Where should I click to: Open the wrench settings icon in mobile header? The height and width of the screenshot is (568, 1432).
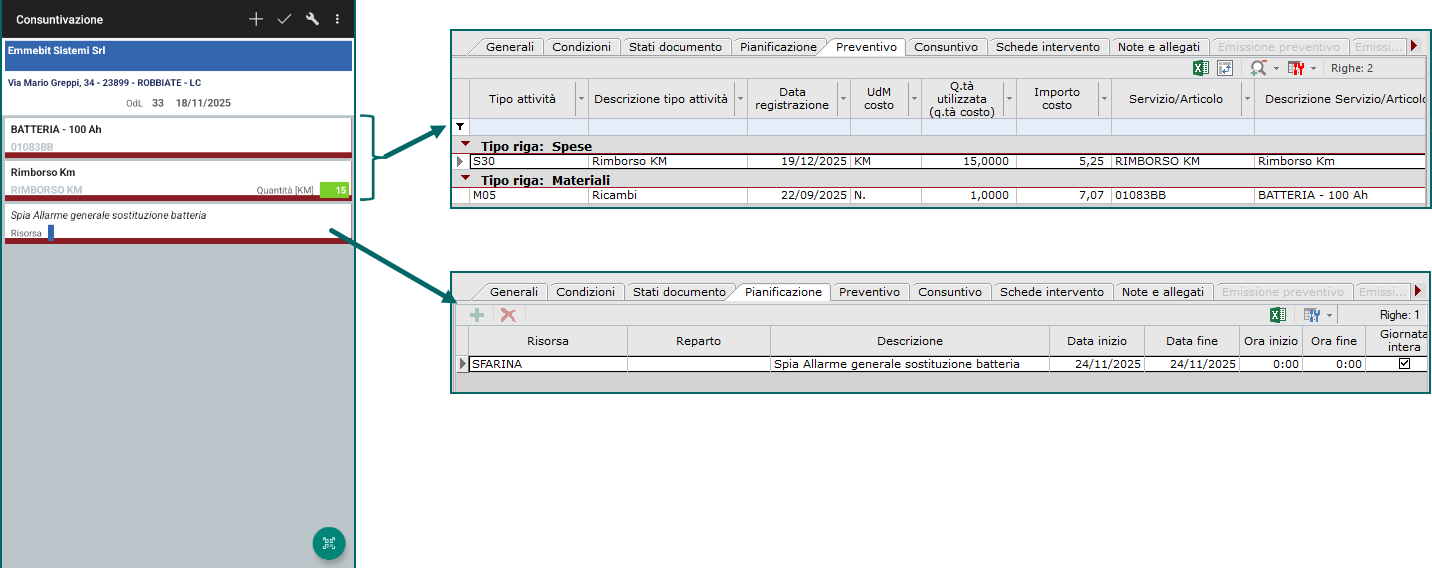(x=312, y=19)
